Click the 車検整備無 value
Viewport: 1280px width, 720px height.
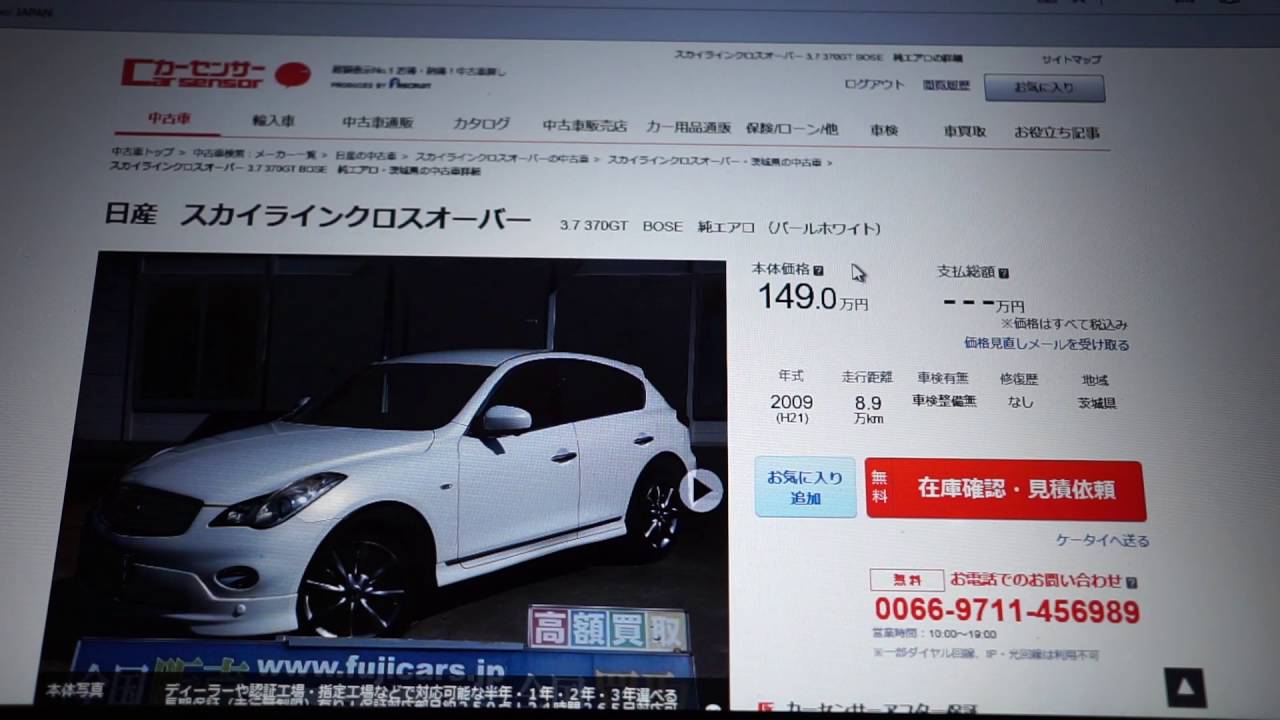tap(944, 400)
